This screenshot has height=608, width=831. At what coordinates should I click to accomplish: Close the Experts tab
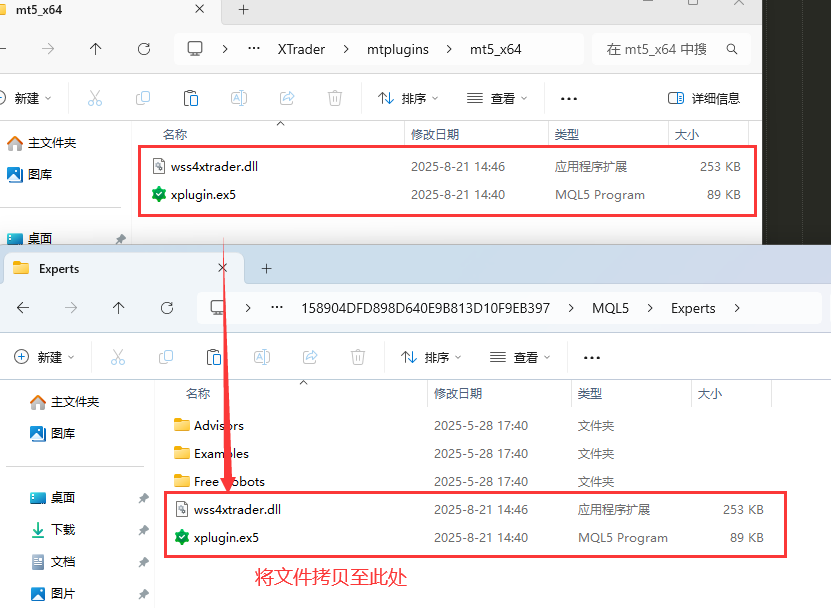tap(223, 268)
